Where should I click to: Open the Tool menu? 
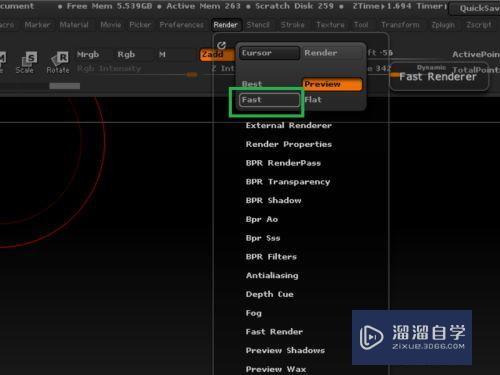pos(361,25)
